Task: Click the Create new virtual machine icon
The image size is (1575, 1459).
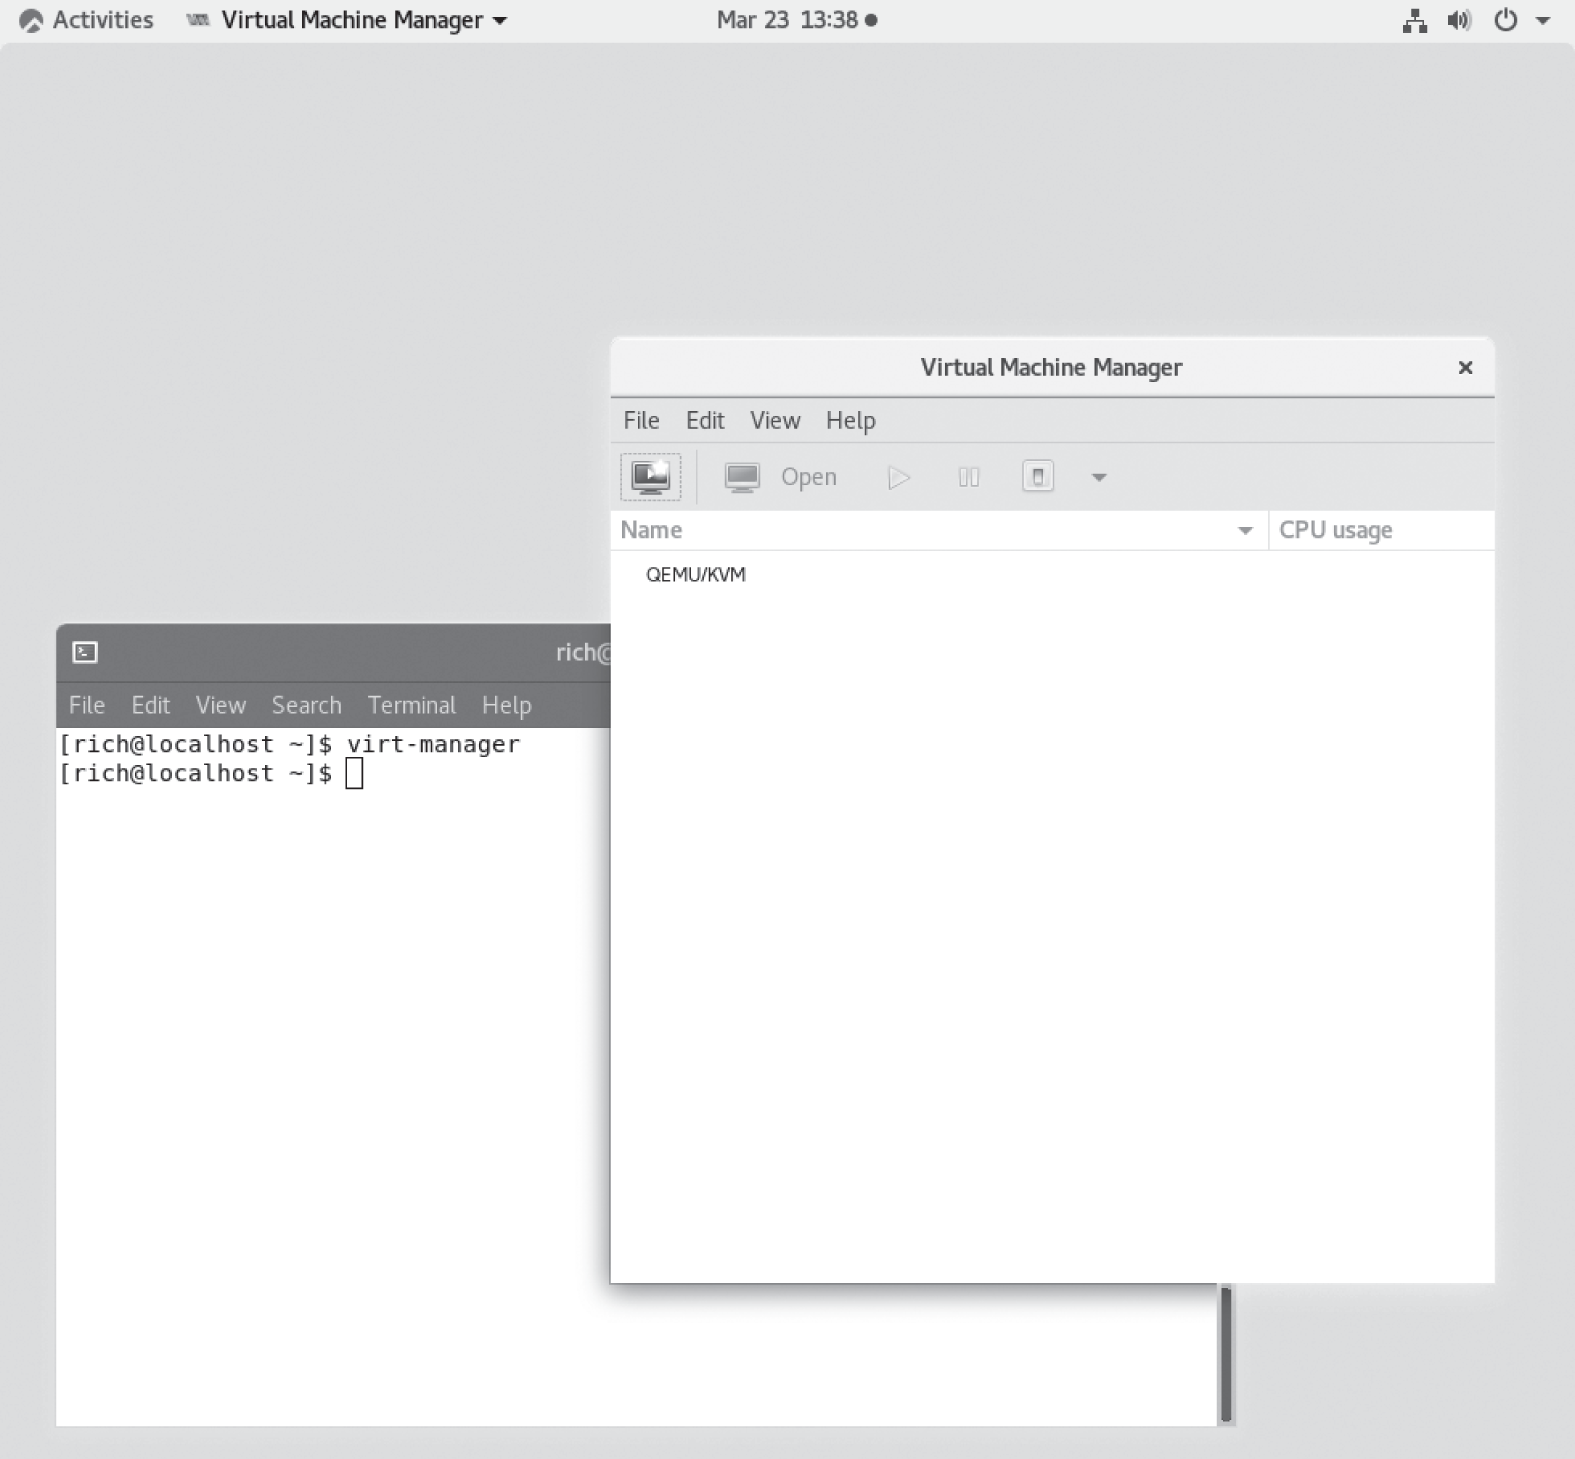Action: [650, 477]
